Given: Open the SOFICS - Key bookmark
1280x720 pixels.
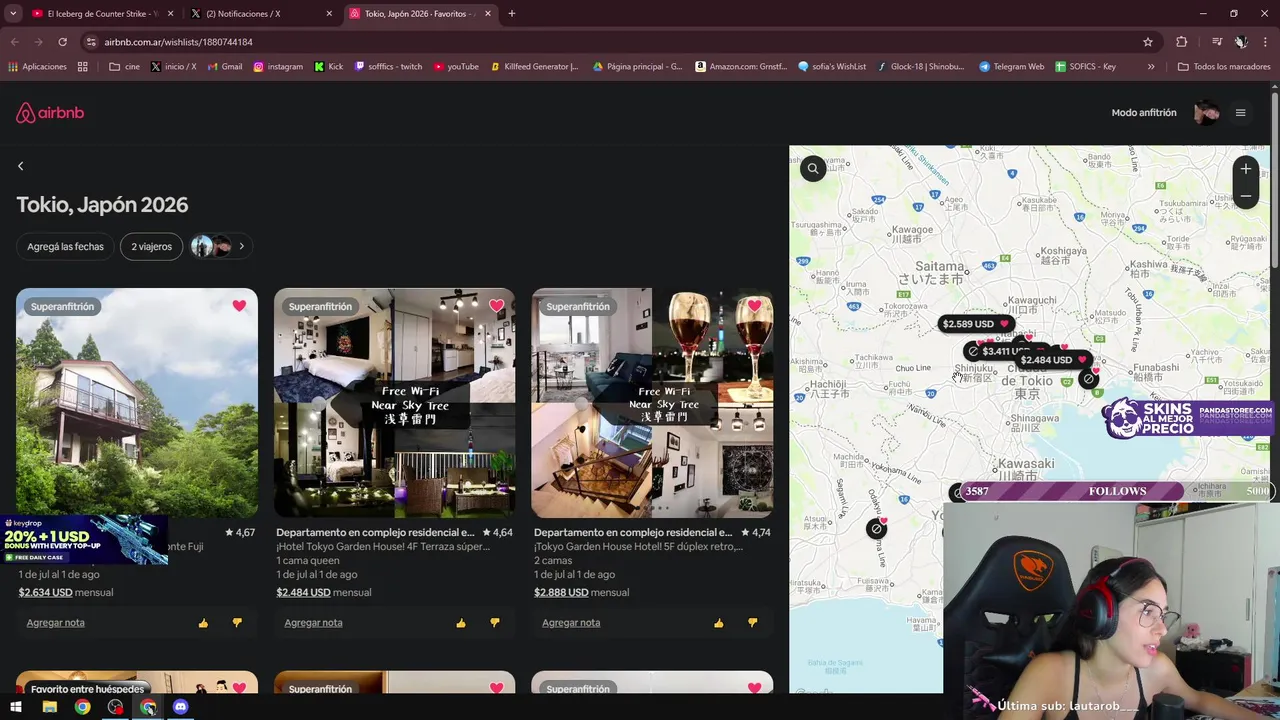Looking at the screenshot, I should pyautogui.click(x=1085, y=67).
